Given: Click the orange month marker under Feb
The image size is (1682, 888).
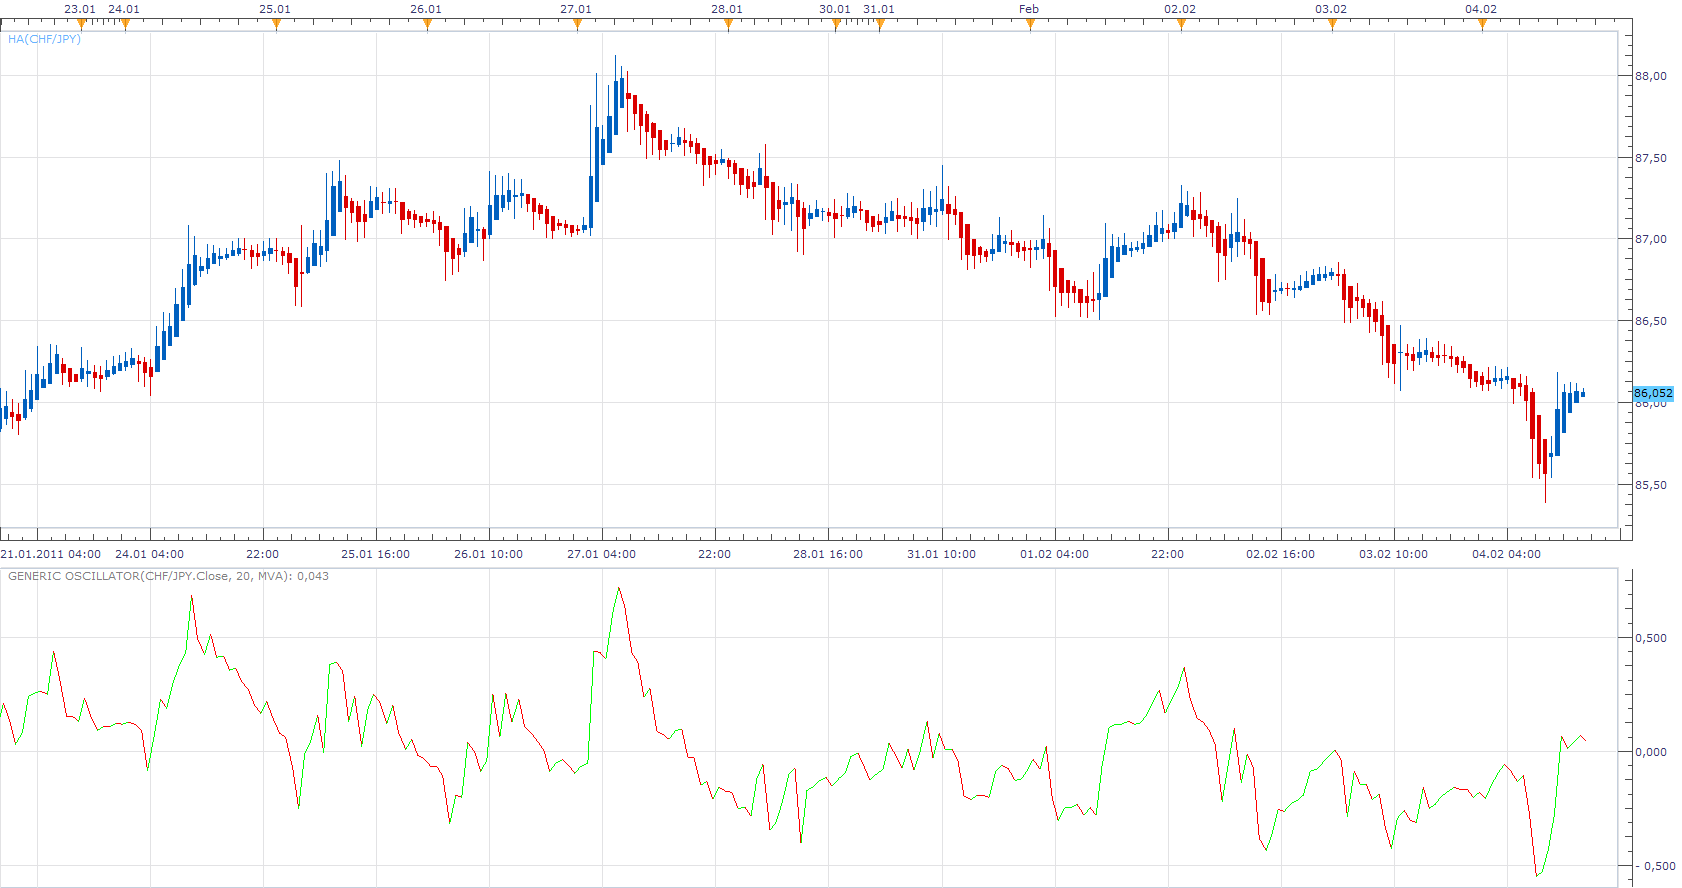Looking at the screenshot, I should click(x=1030, y=24).
